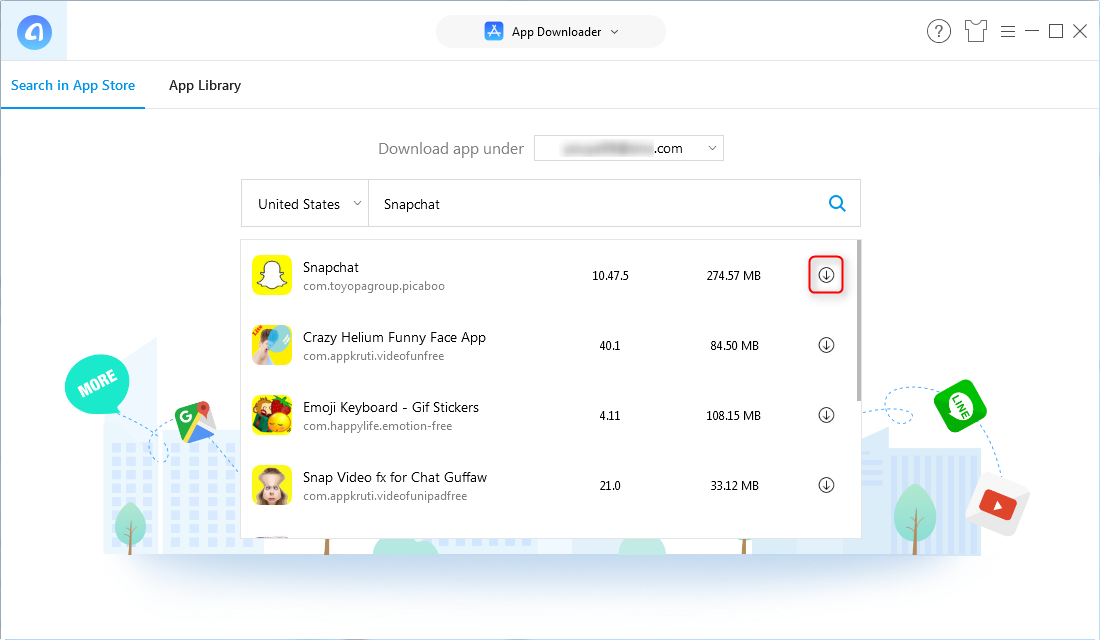The height and width of the screenshot is (640, 1100).
Task: Download Crazy Helium Funny Face App
Action: (x=826, y=345)
